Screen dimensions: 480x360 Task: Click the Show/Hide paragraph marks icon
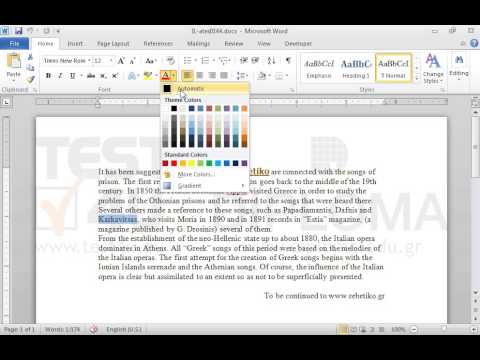point(288,61)
